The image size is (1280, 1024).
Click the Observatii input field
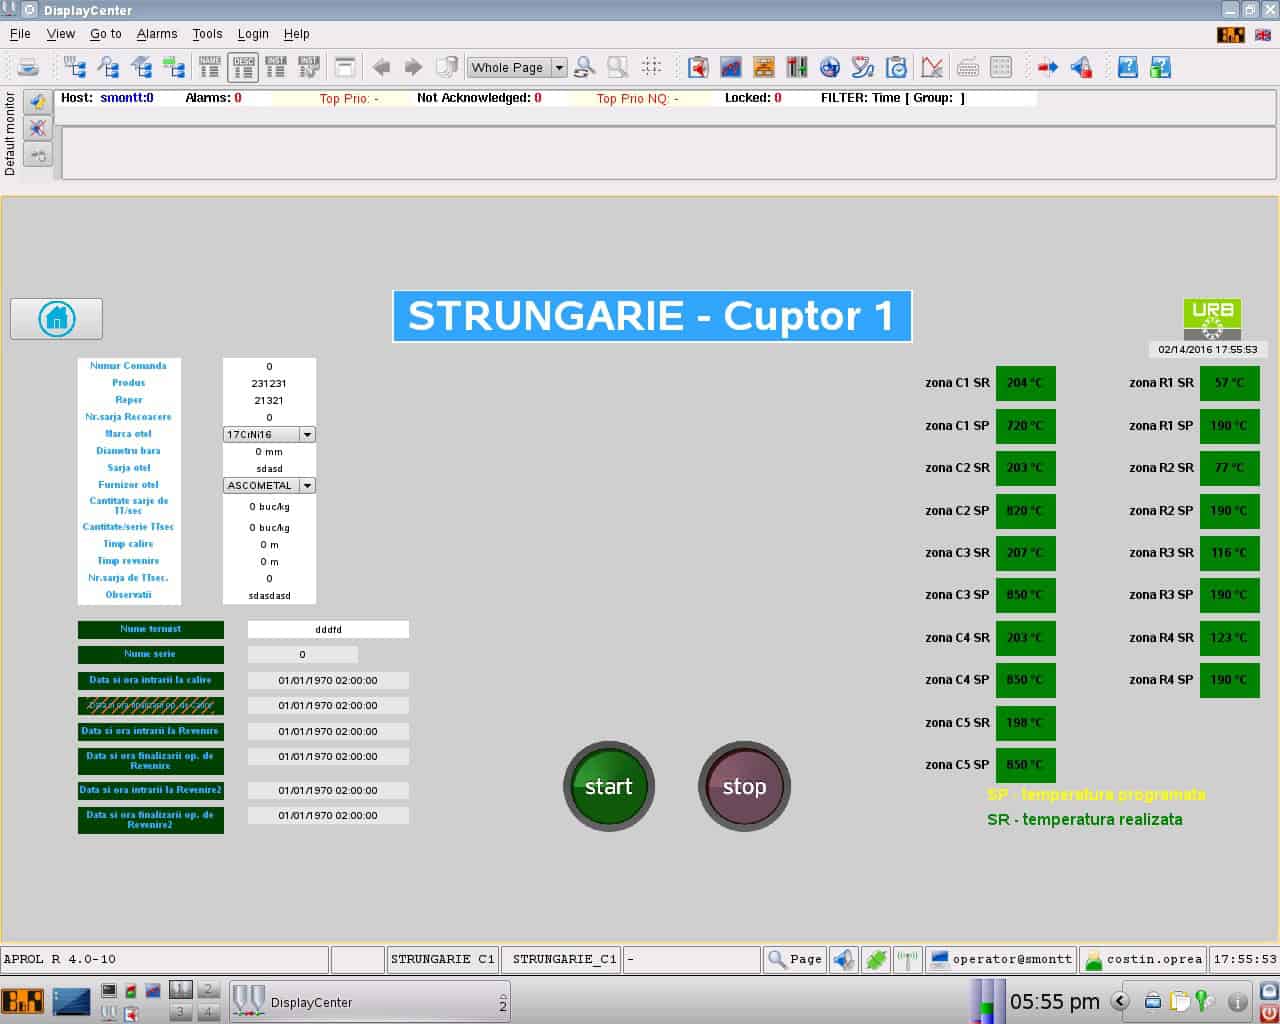pyautogui.click(x=269, y=595)
